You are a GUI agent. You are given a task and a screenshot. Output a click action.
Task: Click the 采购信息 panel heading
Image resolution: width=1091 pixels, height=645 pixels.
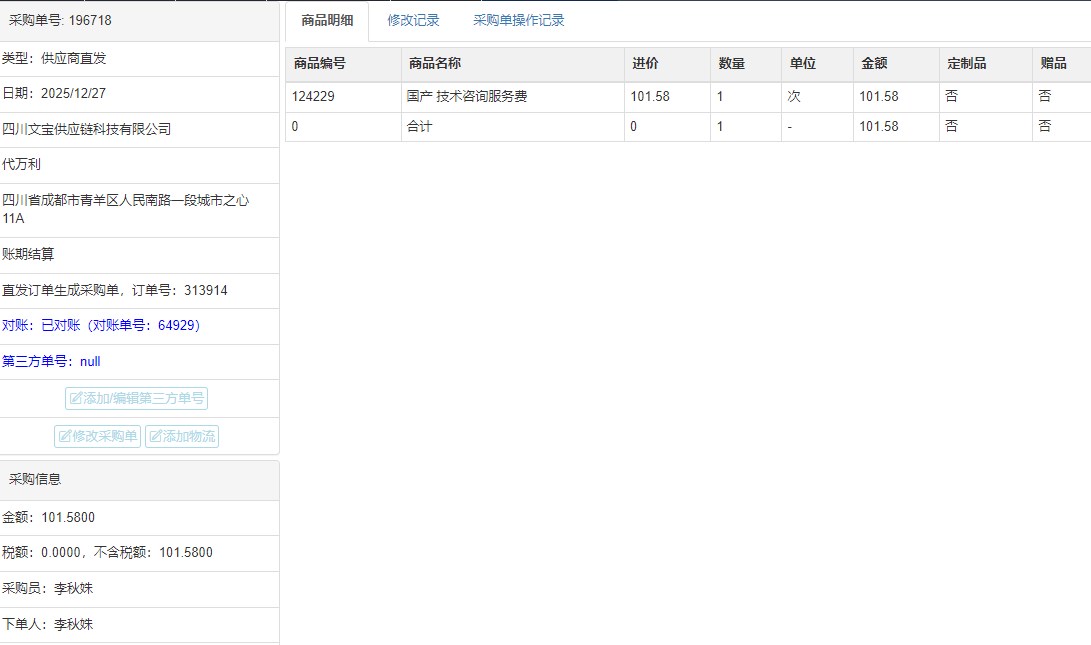pyautogui.click(x=35, y=479)
